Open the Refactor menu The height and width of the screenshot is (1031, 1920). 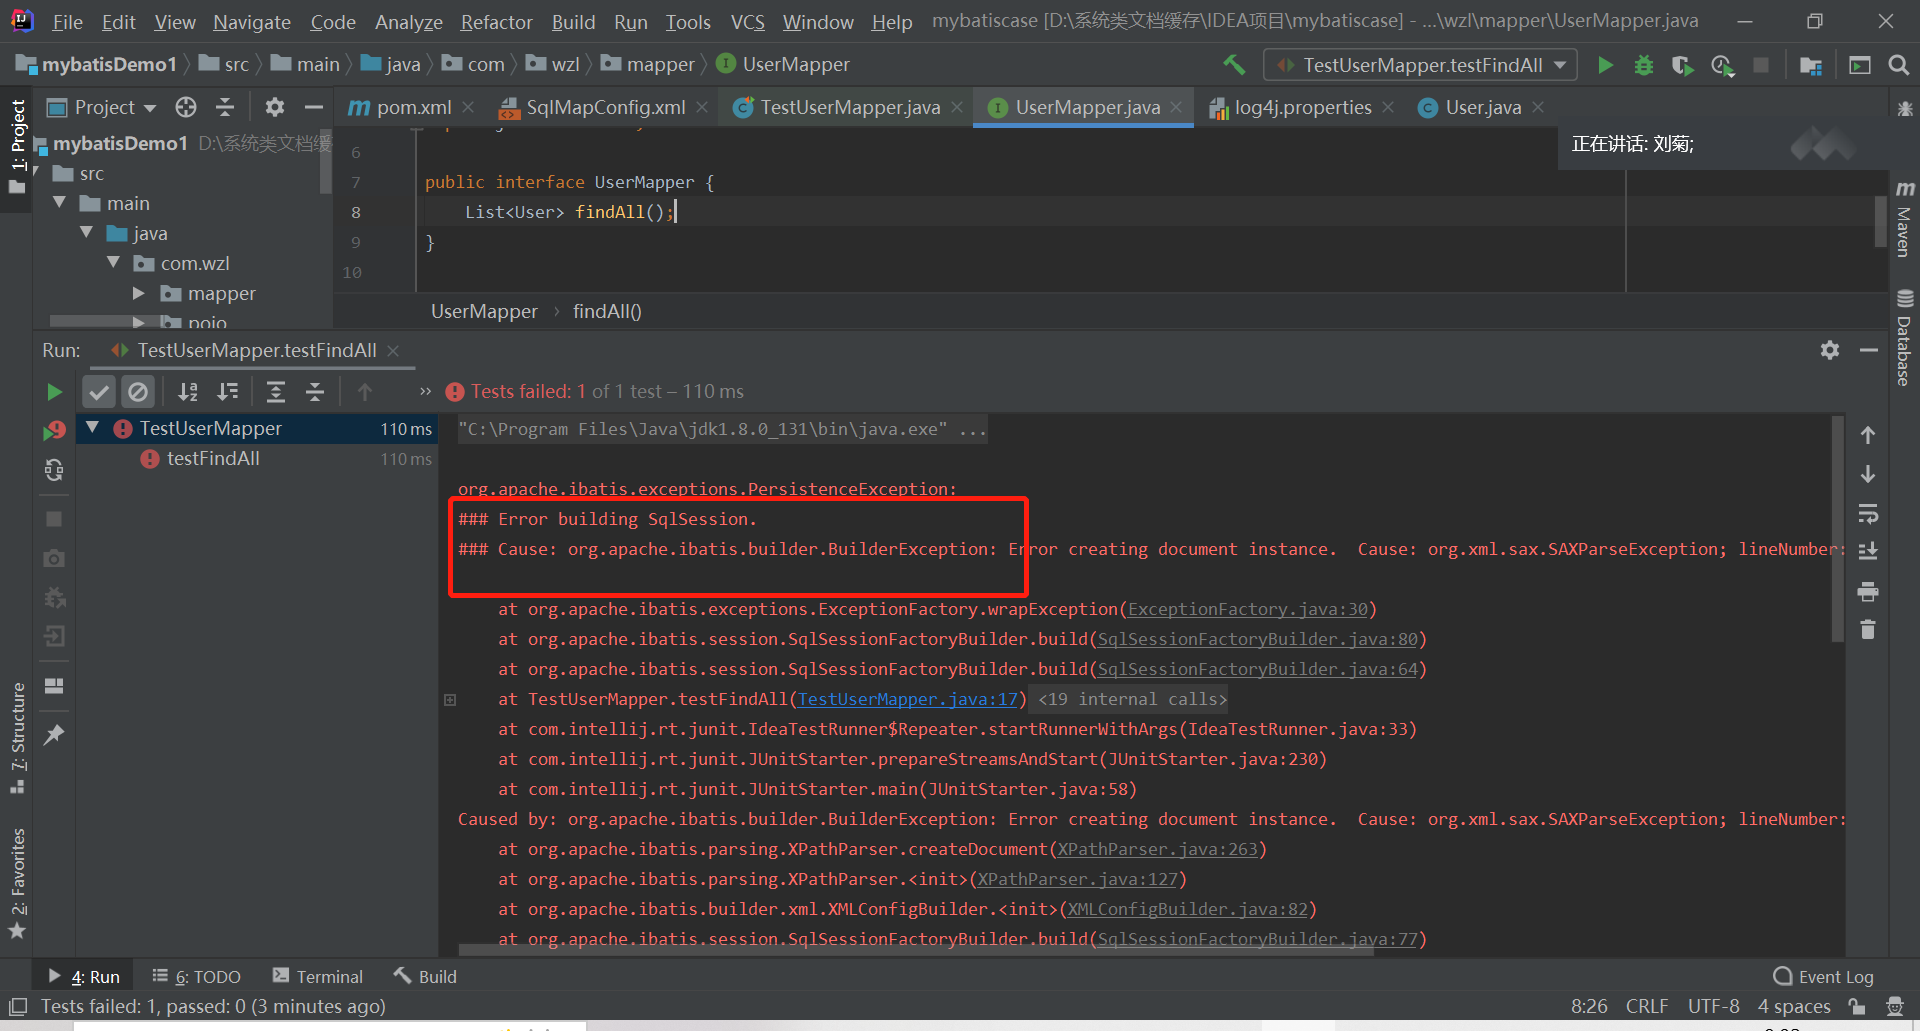click(496, 22)
